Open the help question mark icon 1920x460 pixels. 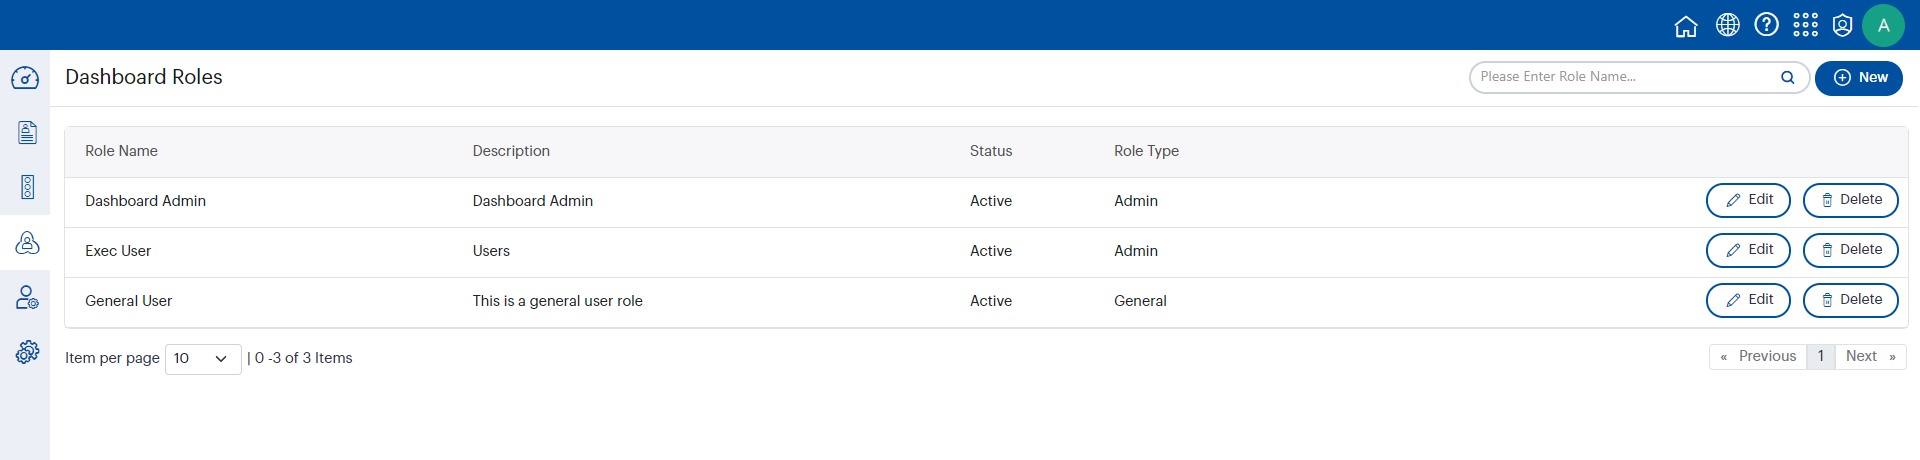[1767, 25]
